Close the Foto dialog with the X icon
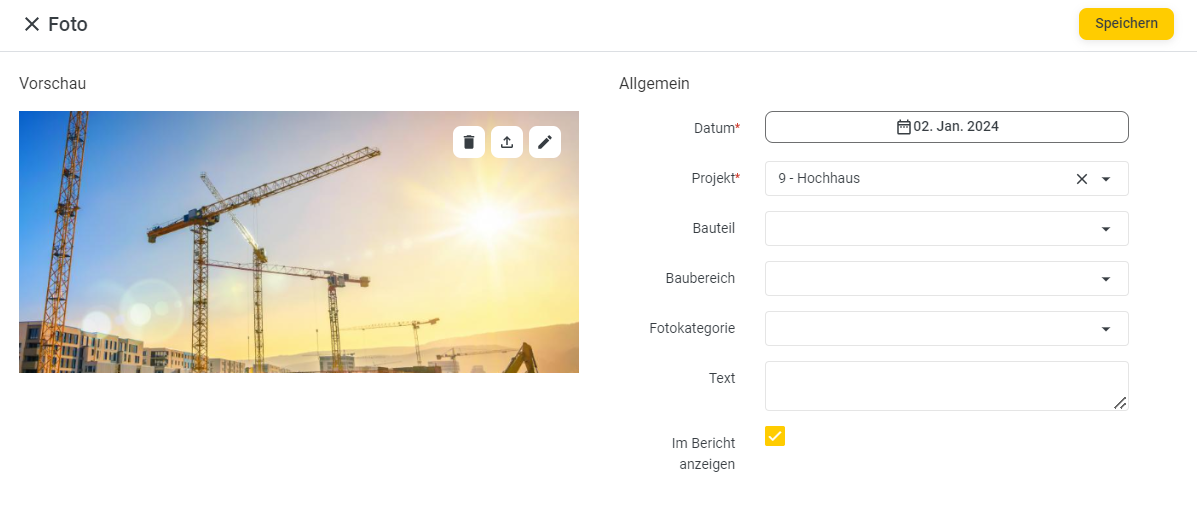Viewport: 1197px width, 506px height. (31, 24)
